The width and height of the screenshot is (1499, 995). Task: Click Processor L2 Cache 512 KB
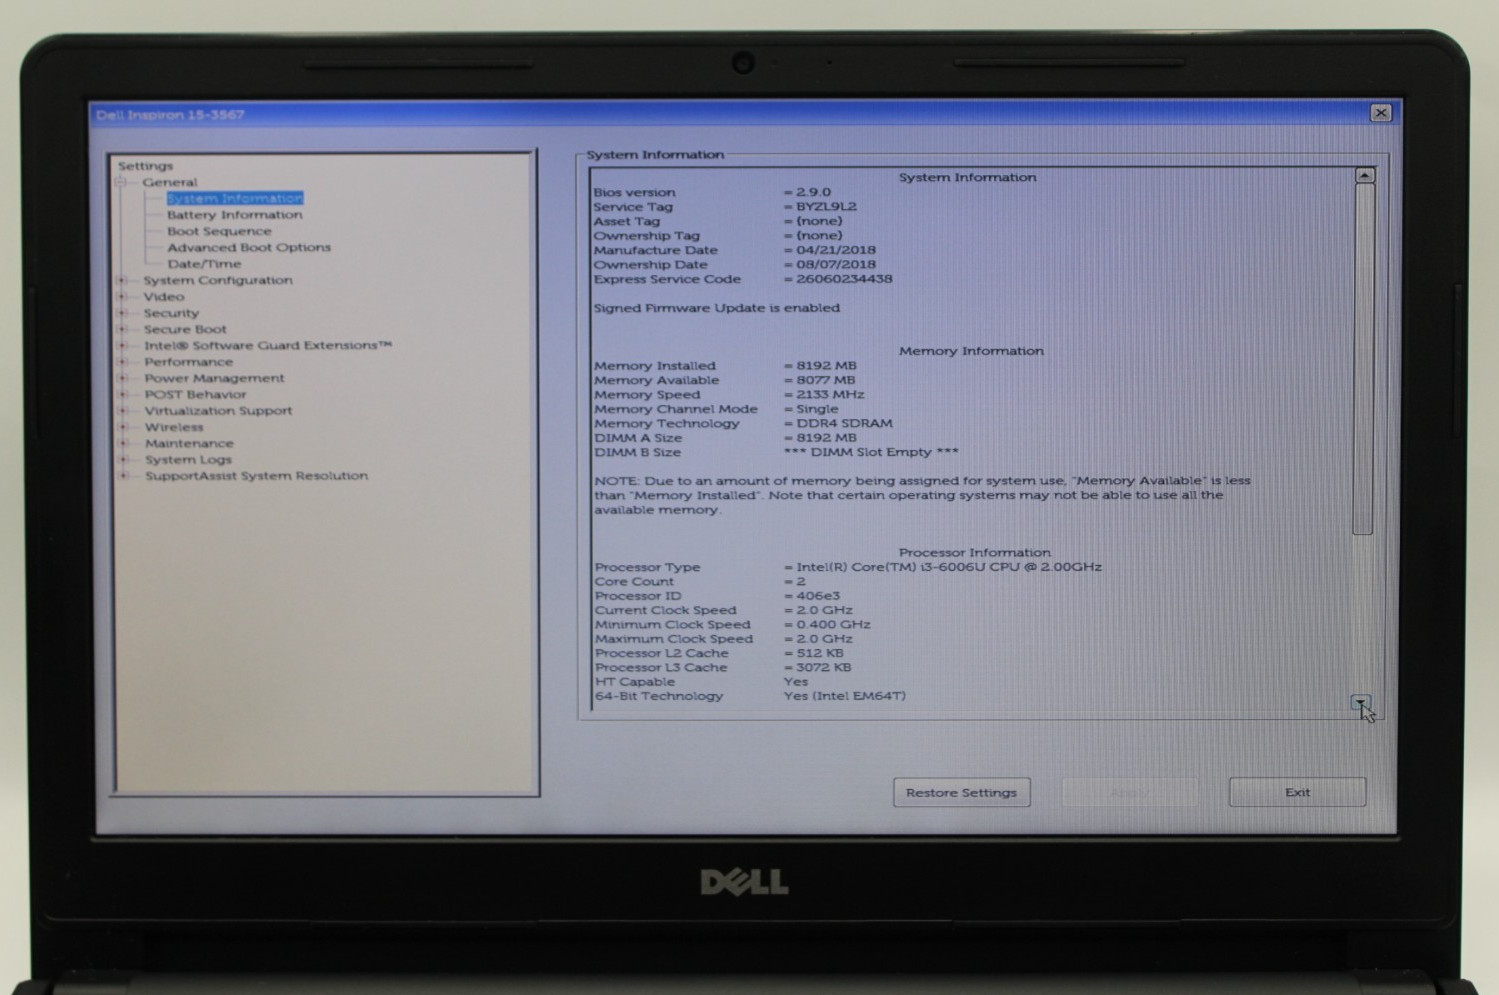coord(820,653)
